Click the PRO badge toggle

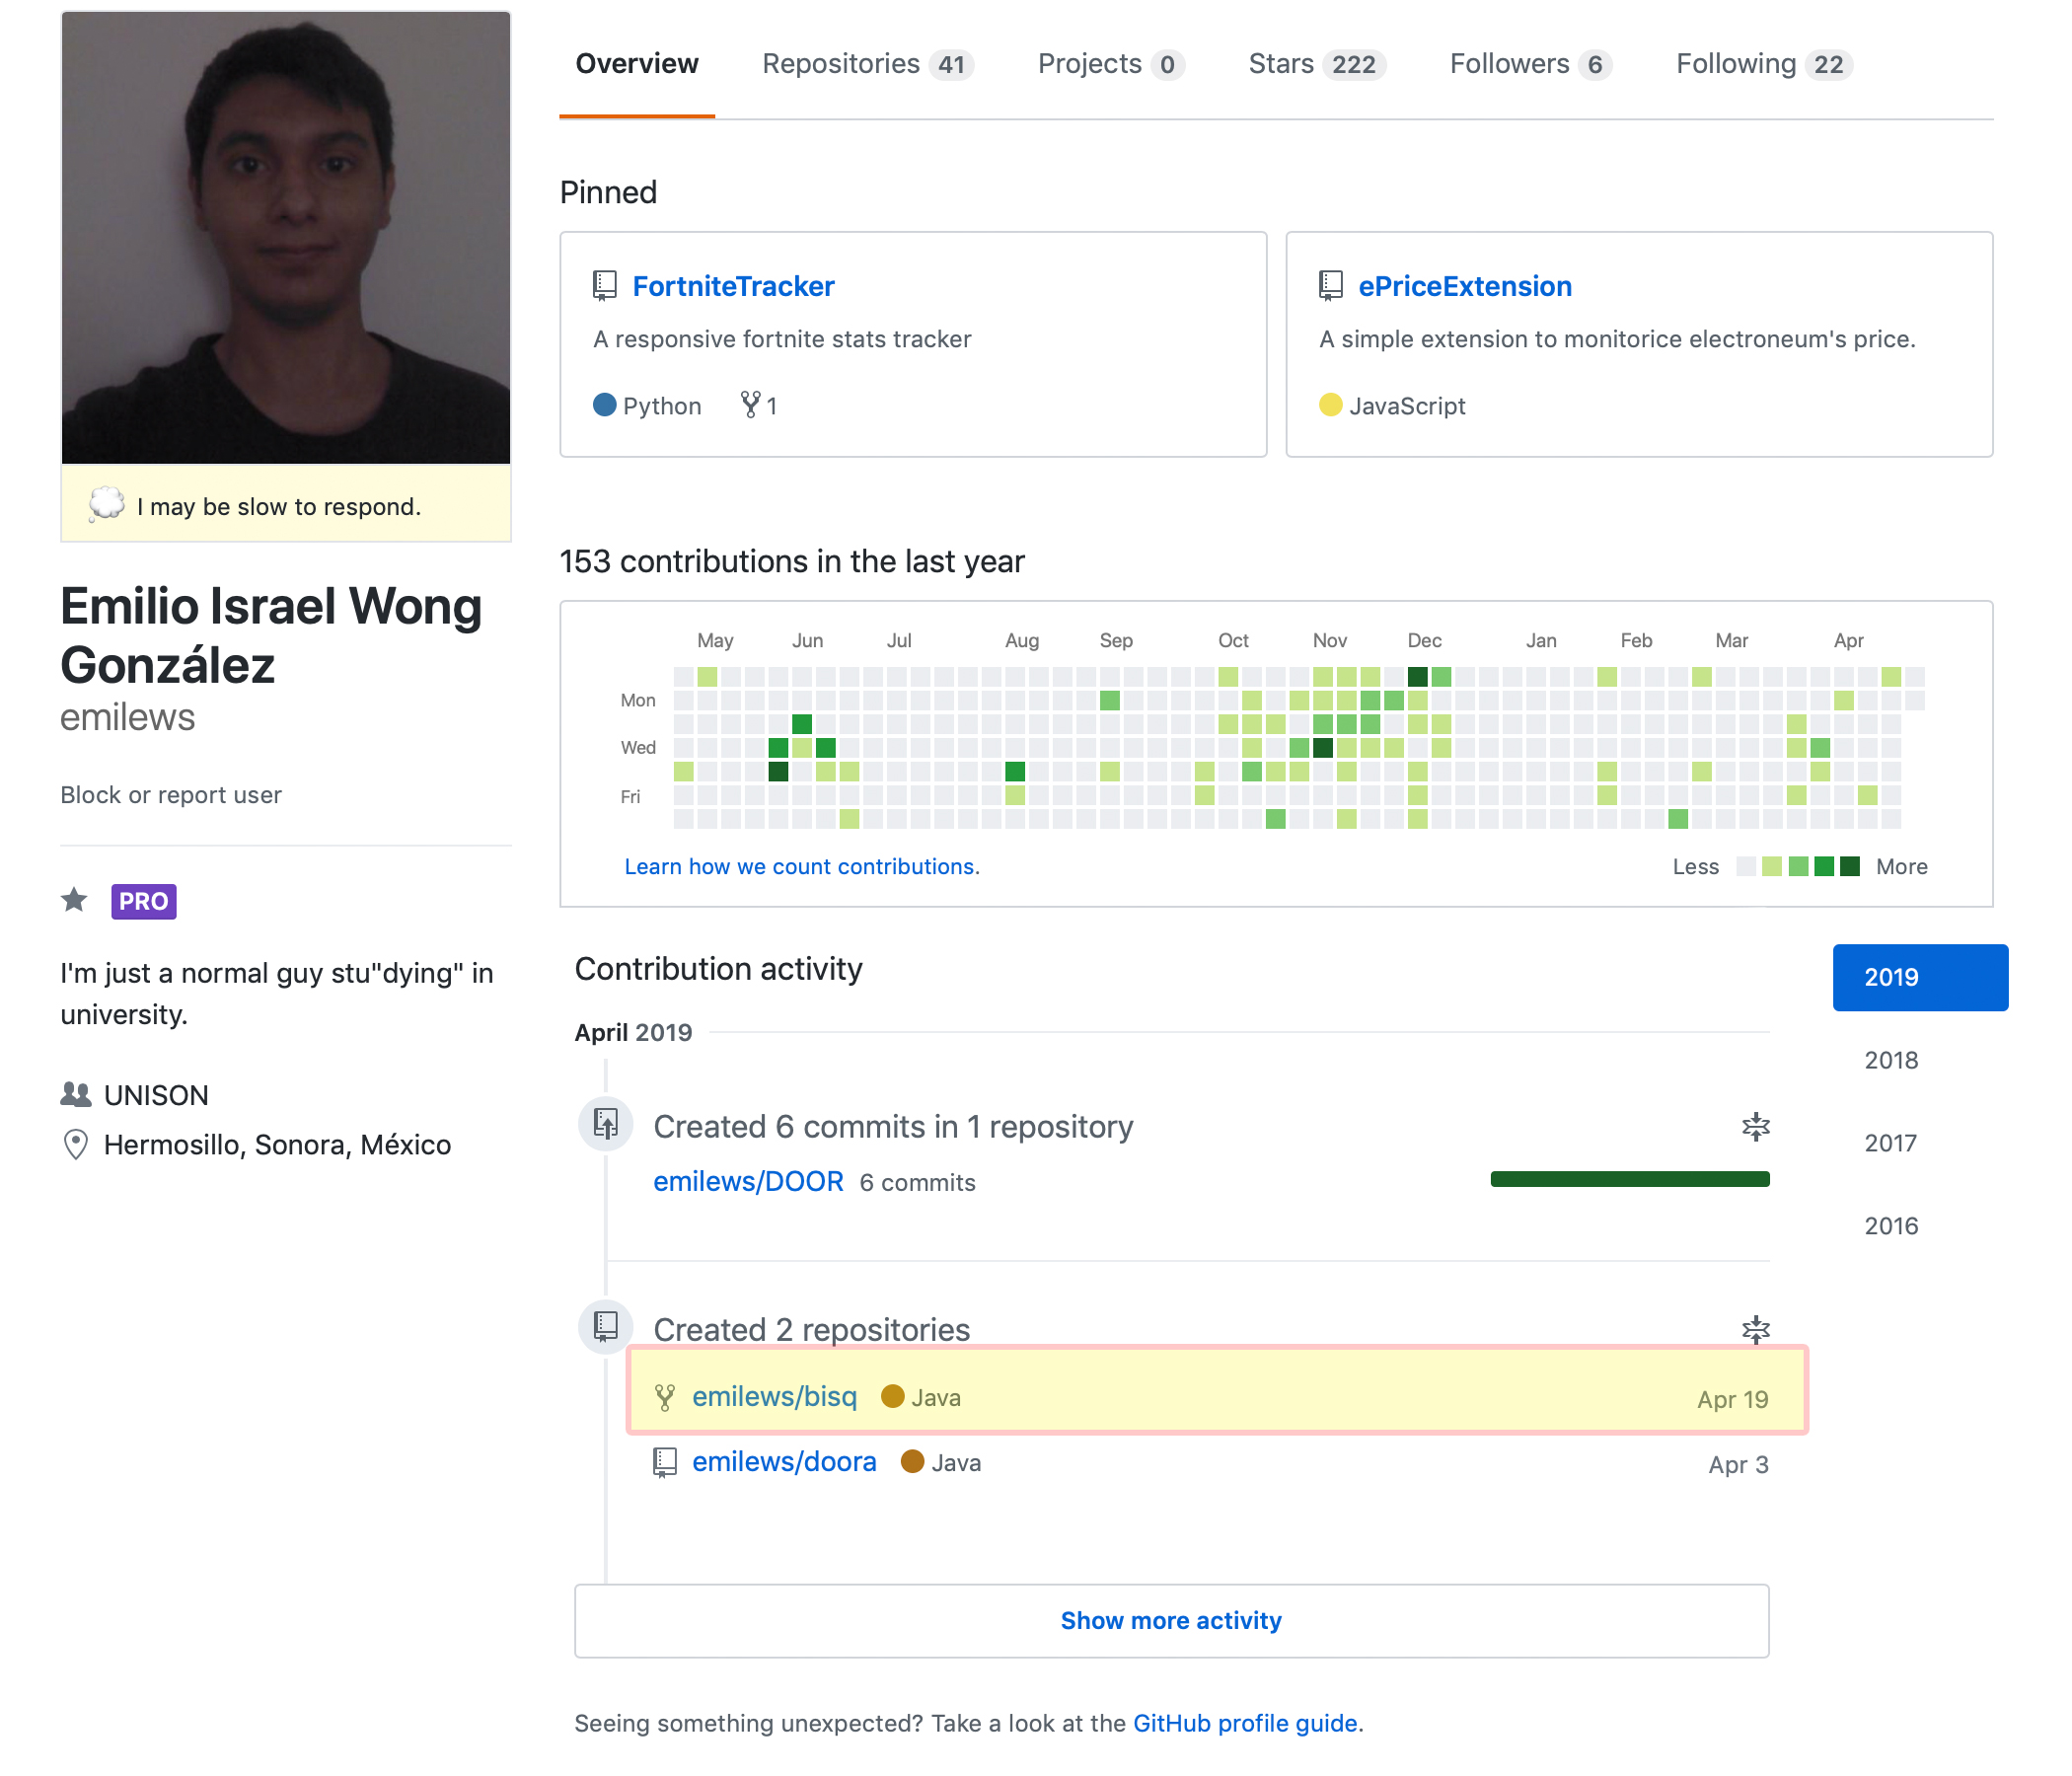pos(141,900)
